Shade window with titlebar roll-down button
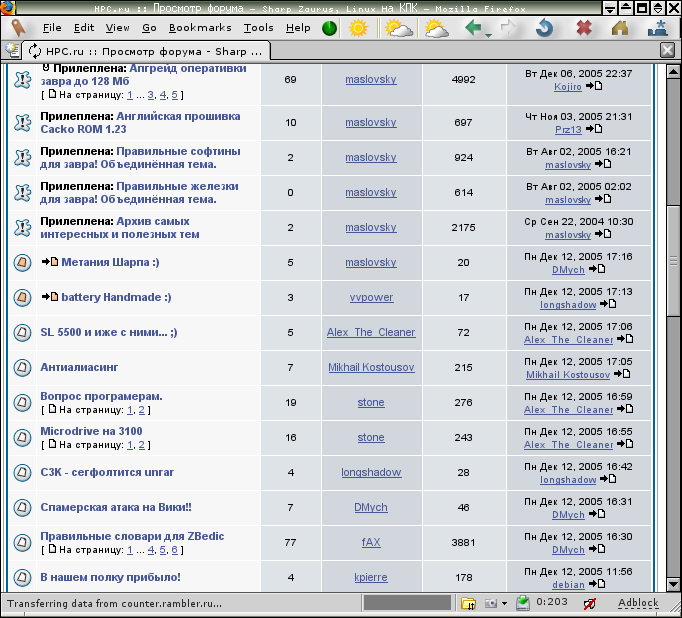The image size is (682, 618). coord(659,8)
